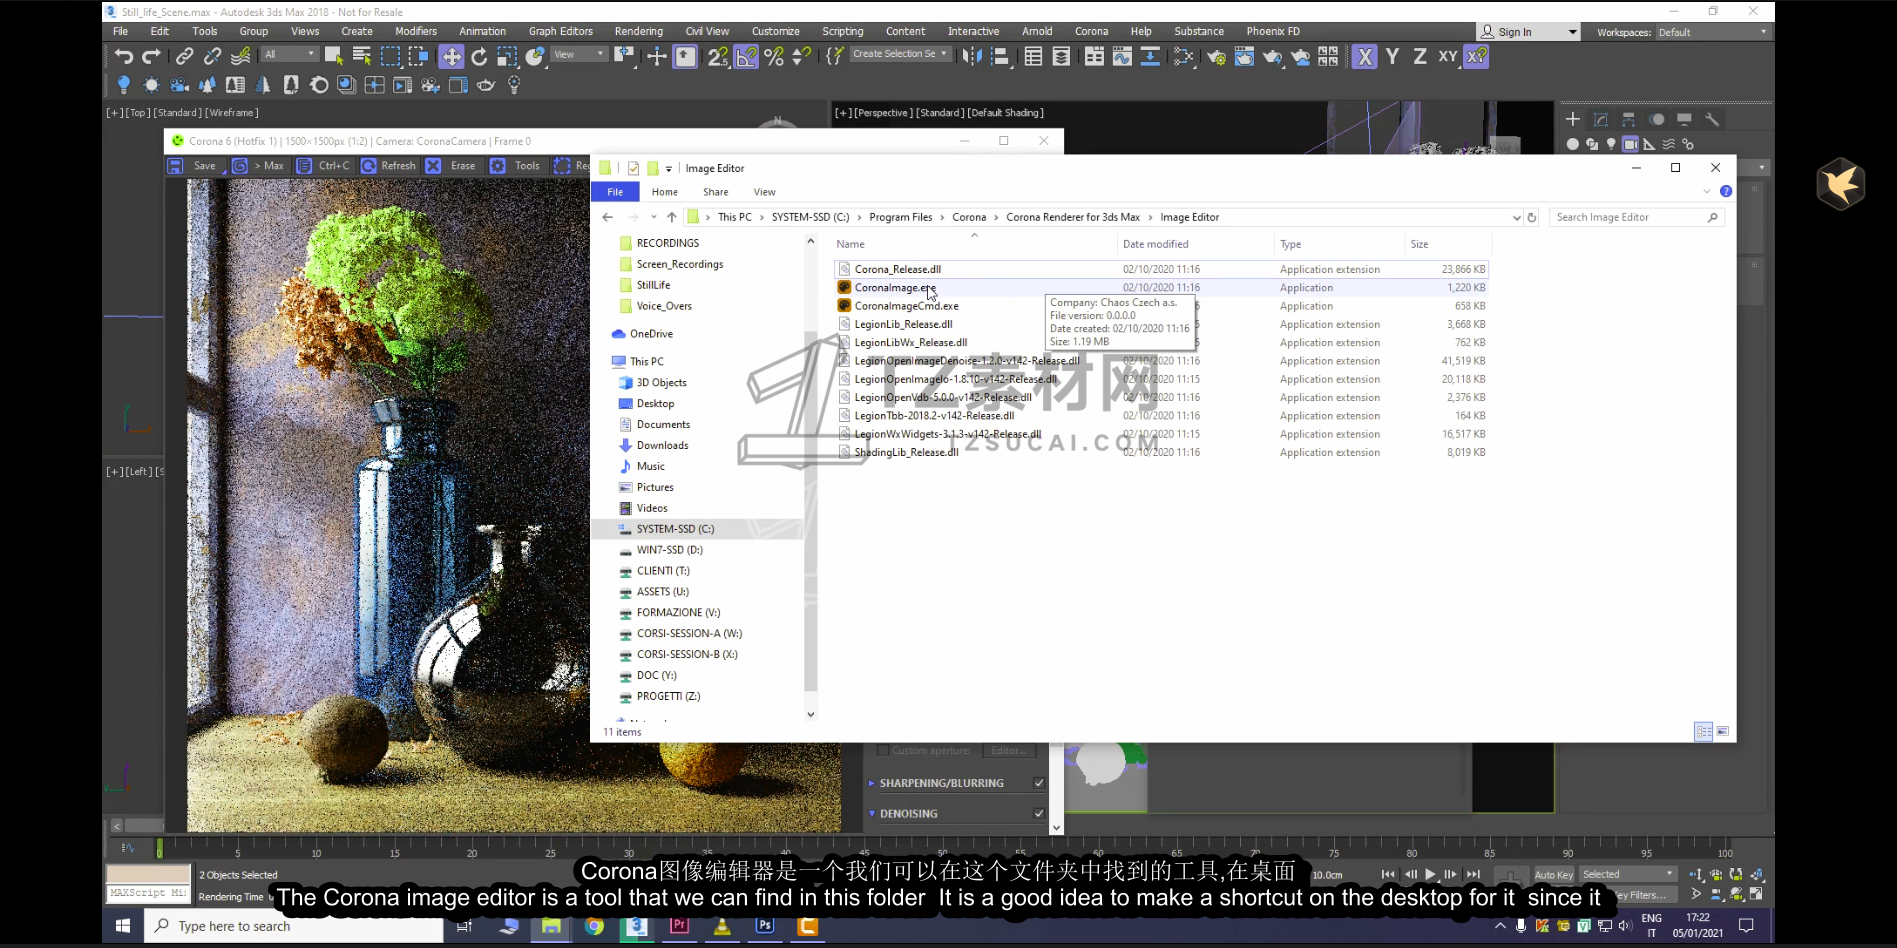1897x948 pixels.
Task: Open the Phoenix FD menu
Action: (1273, 31)
